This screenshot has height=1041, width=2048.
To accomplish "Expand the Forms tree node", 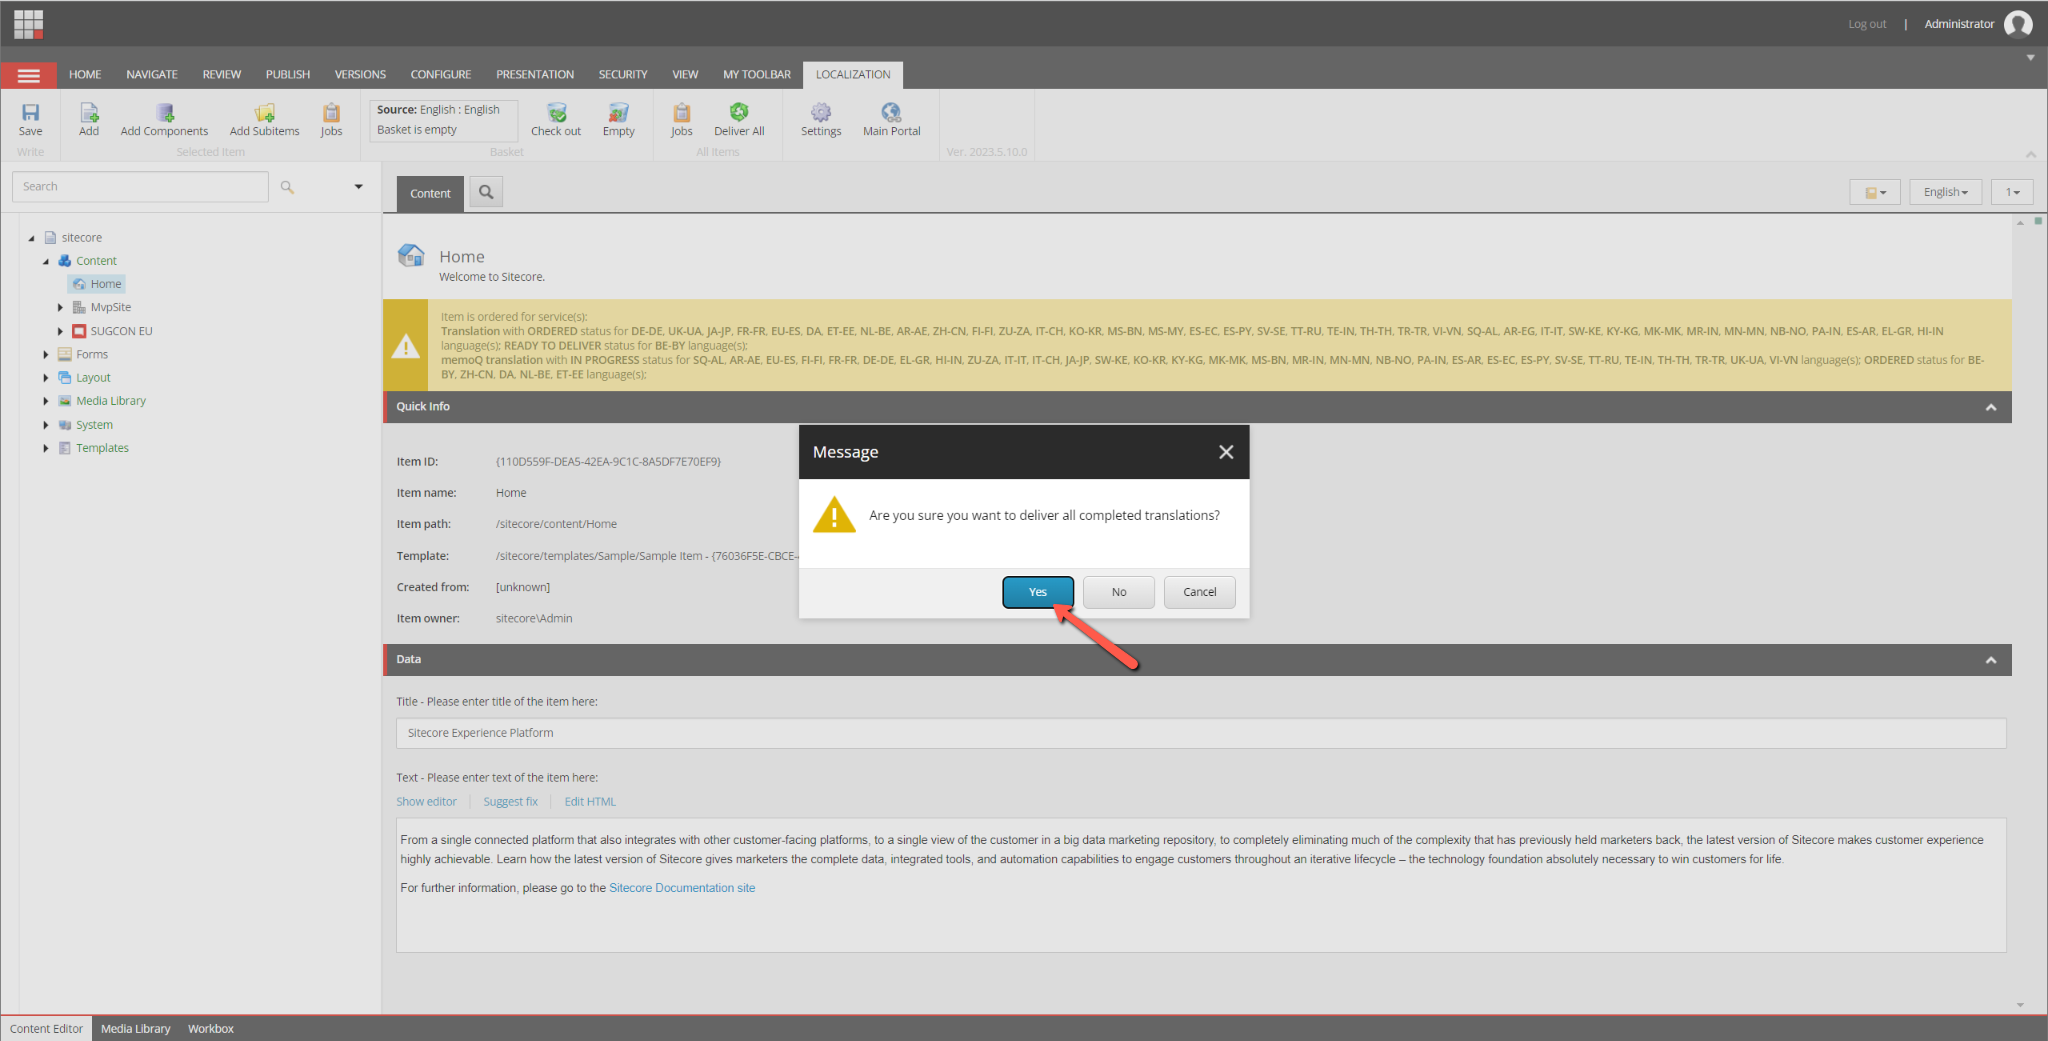I will [x=46, y=354].
